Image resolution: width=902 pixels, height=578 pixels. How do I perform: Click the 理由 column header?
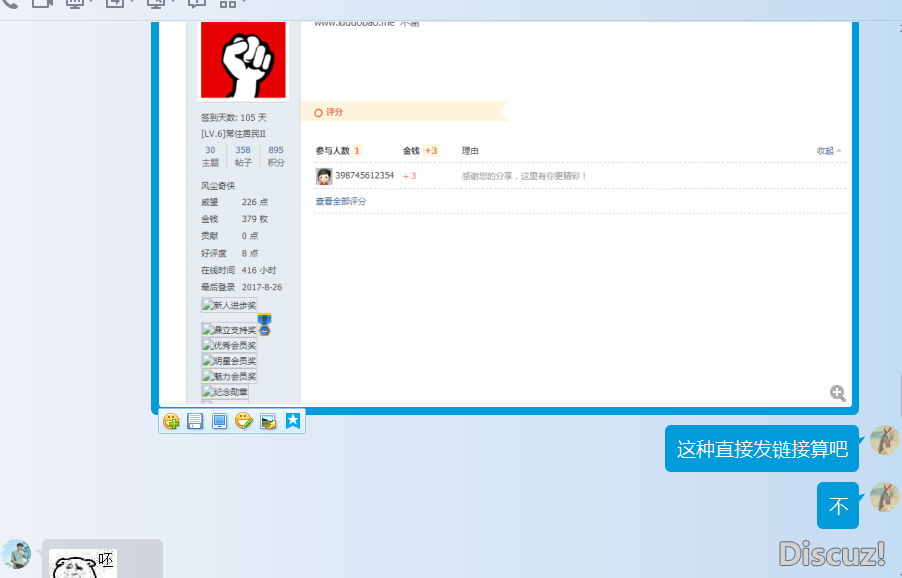pos(470,151)
